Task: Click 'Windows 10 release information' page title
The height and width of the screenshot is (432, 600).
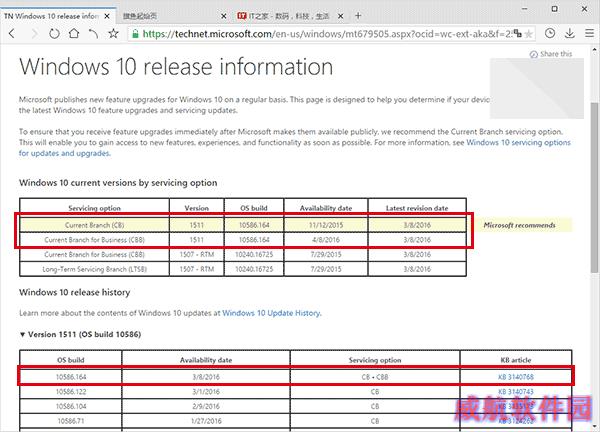Action: coord(176,67)
